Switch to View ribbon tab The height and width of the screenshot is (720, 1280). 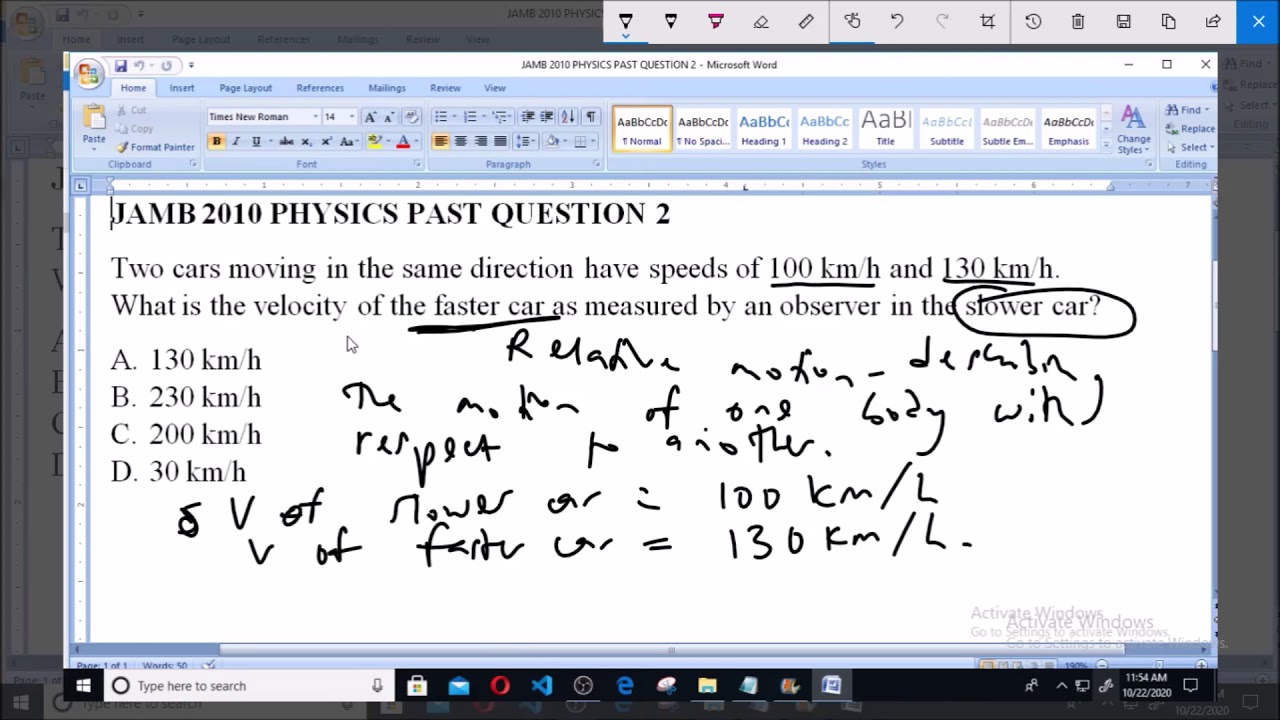[495, 88]
